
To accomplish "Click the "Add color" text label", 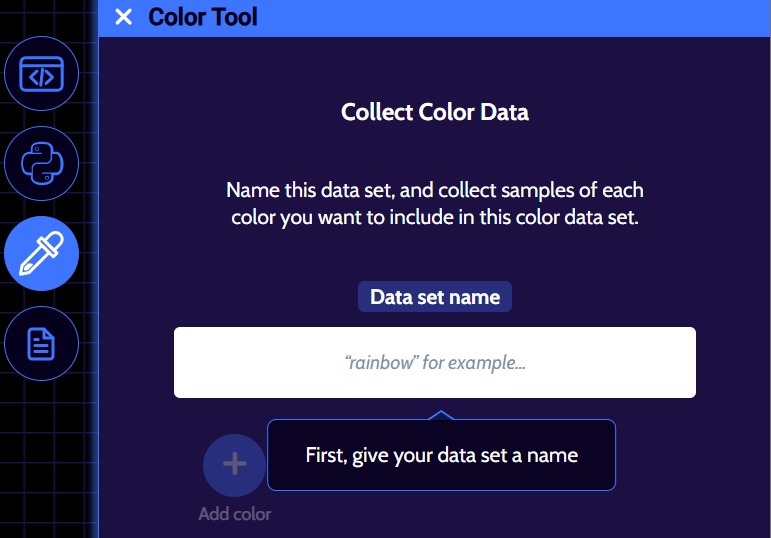I will (x=234, y=514).
